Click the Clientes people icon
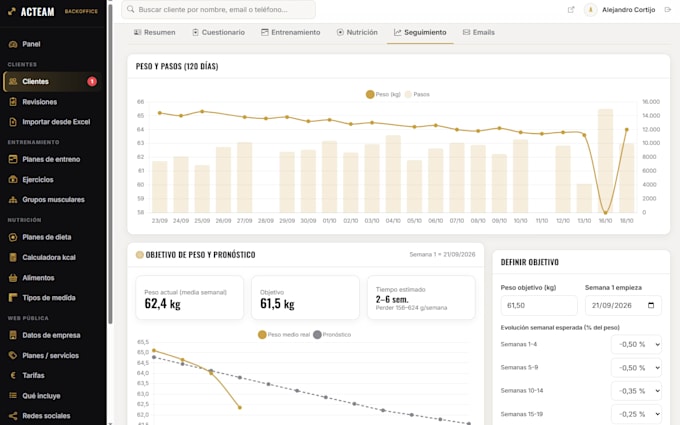Screen dimensions: 680x425 pos(13,82)
